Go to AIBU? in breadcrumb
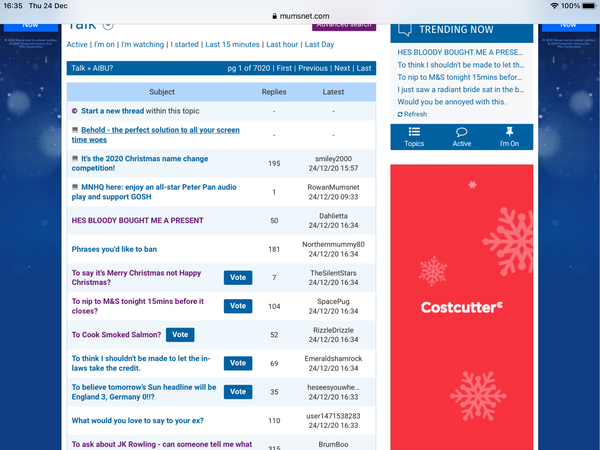The height and width of the screenshot is (450, 600). (x=103, y=68)
